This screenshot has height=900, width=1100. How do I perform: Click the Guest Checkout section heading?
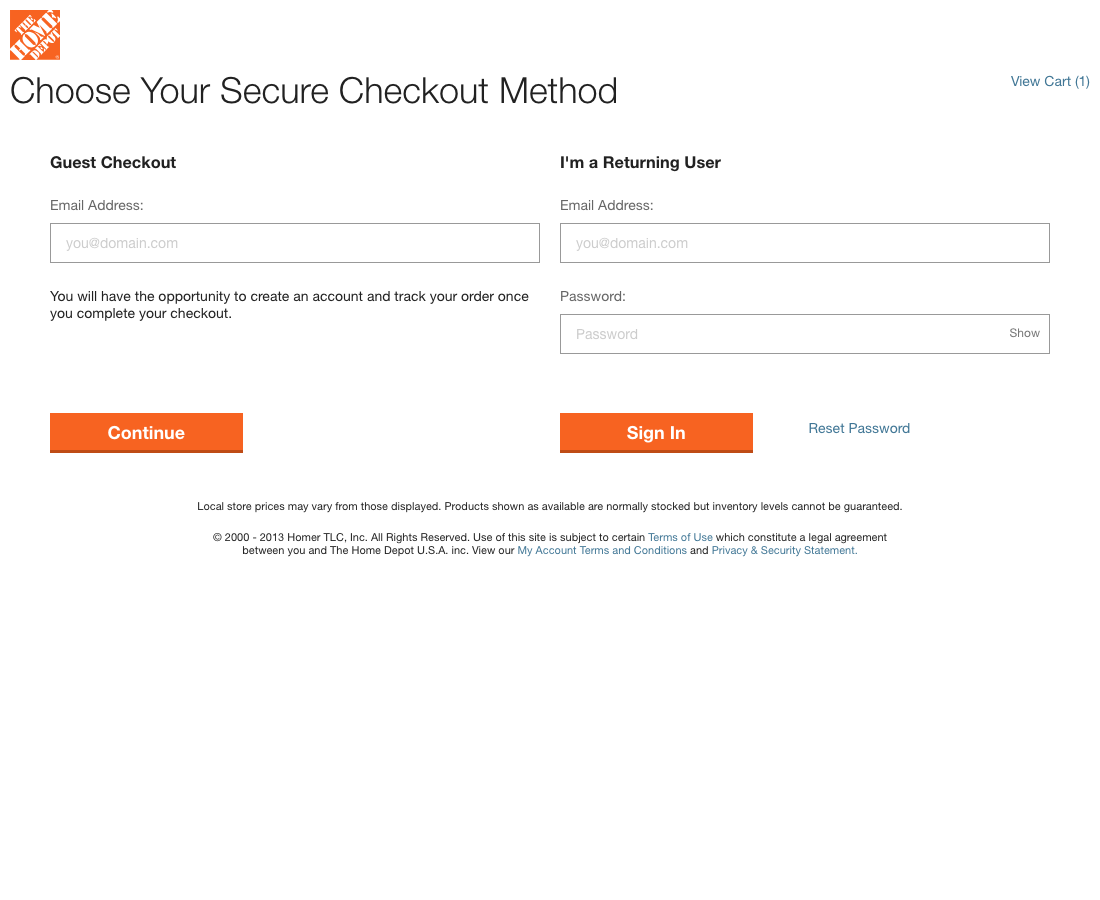point(113,162)
